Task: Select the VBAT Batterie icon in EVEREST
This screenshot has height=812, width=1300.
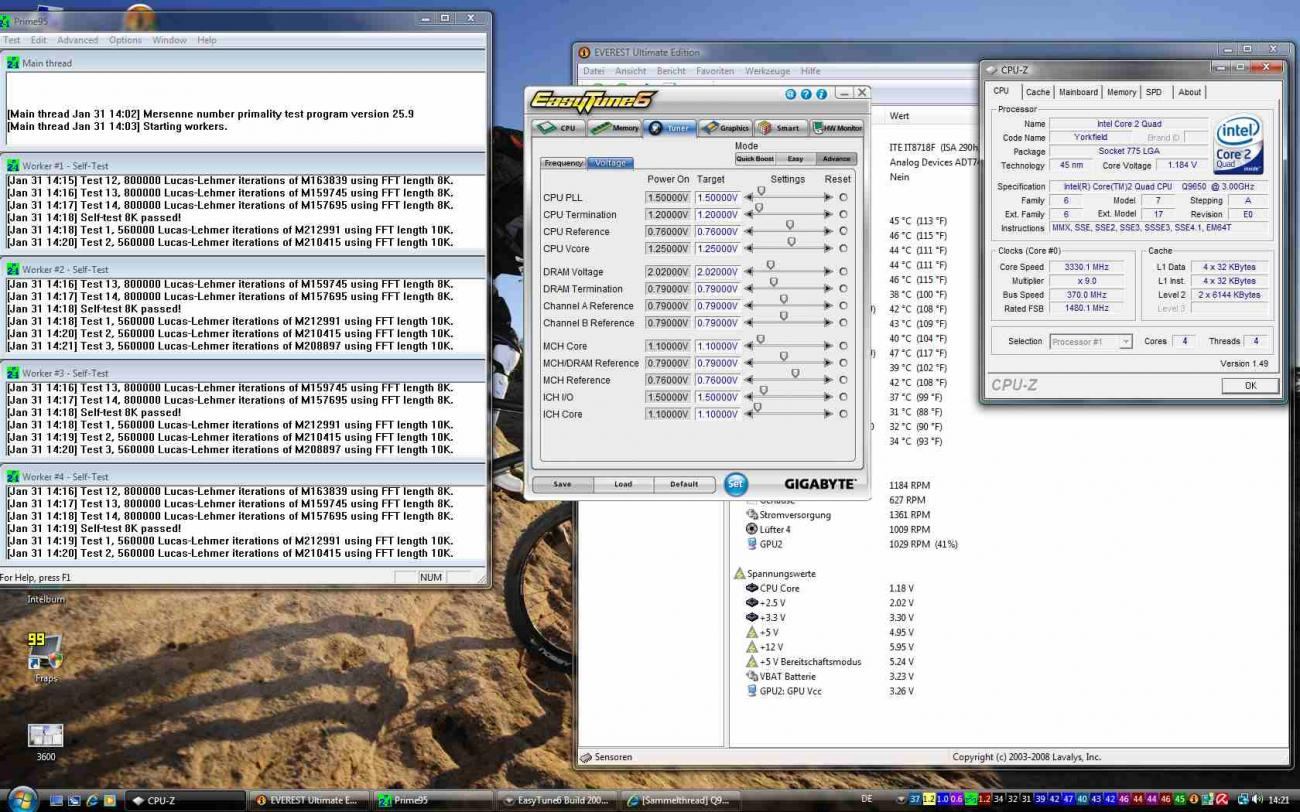Action: (752, 676)
